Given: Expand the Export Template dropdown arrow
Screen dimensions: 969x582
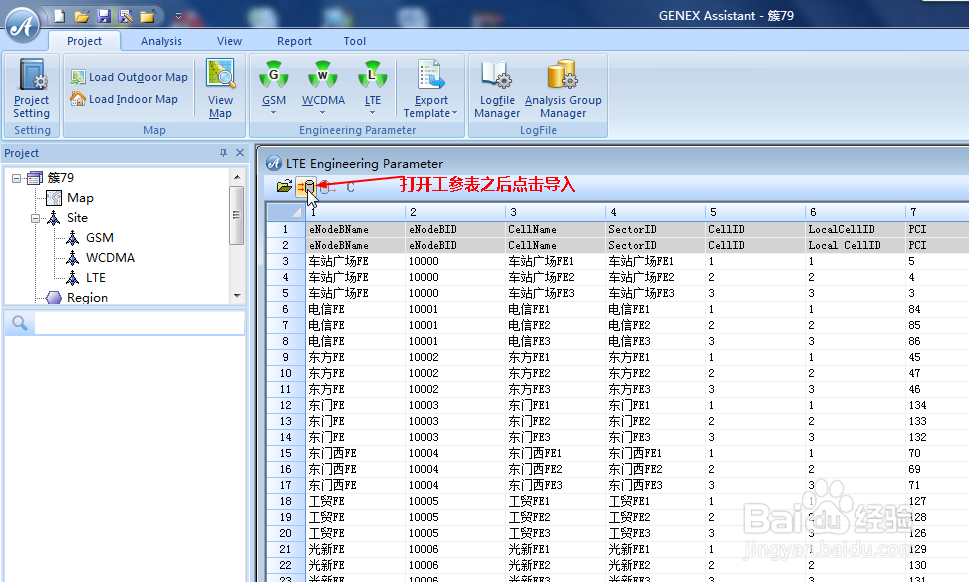Looking at the screenshot, I should tap(454, 113).
